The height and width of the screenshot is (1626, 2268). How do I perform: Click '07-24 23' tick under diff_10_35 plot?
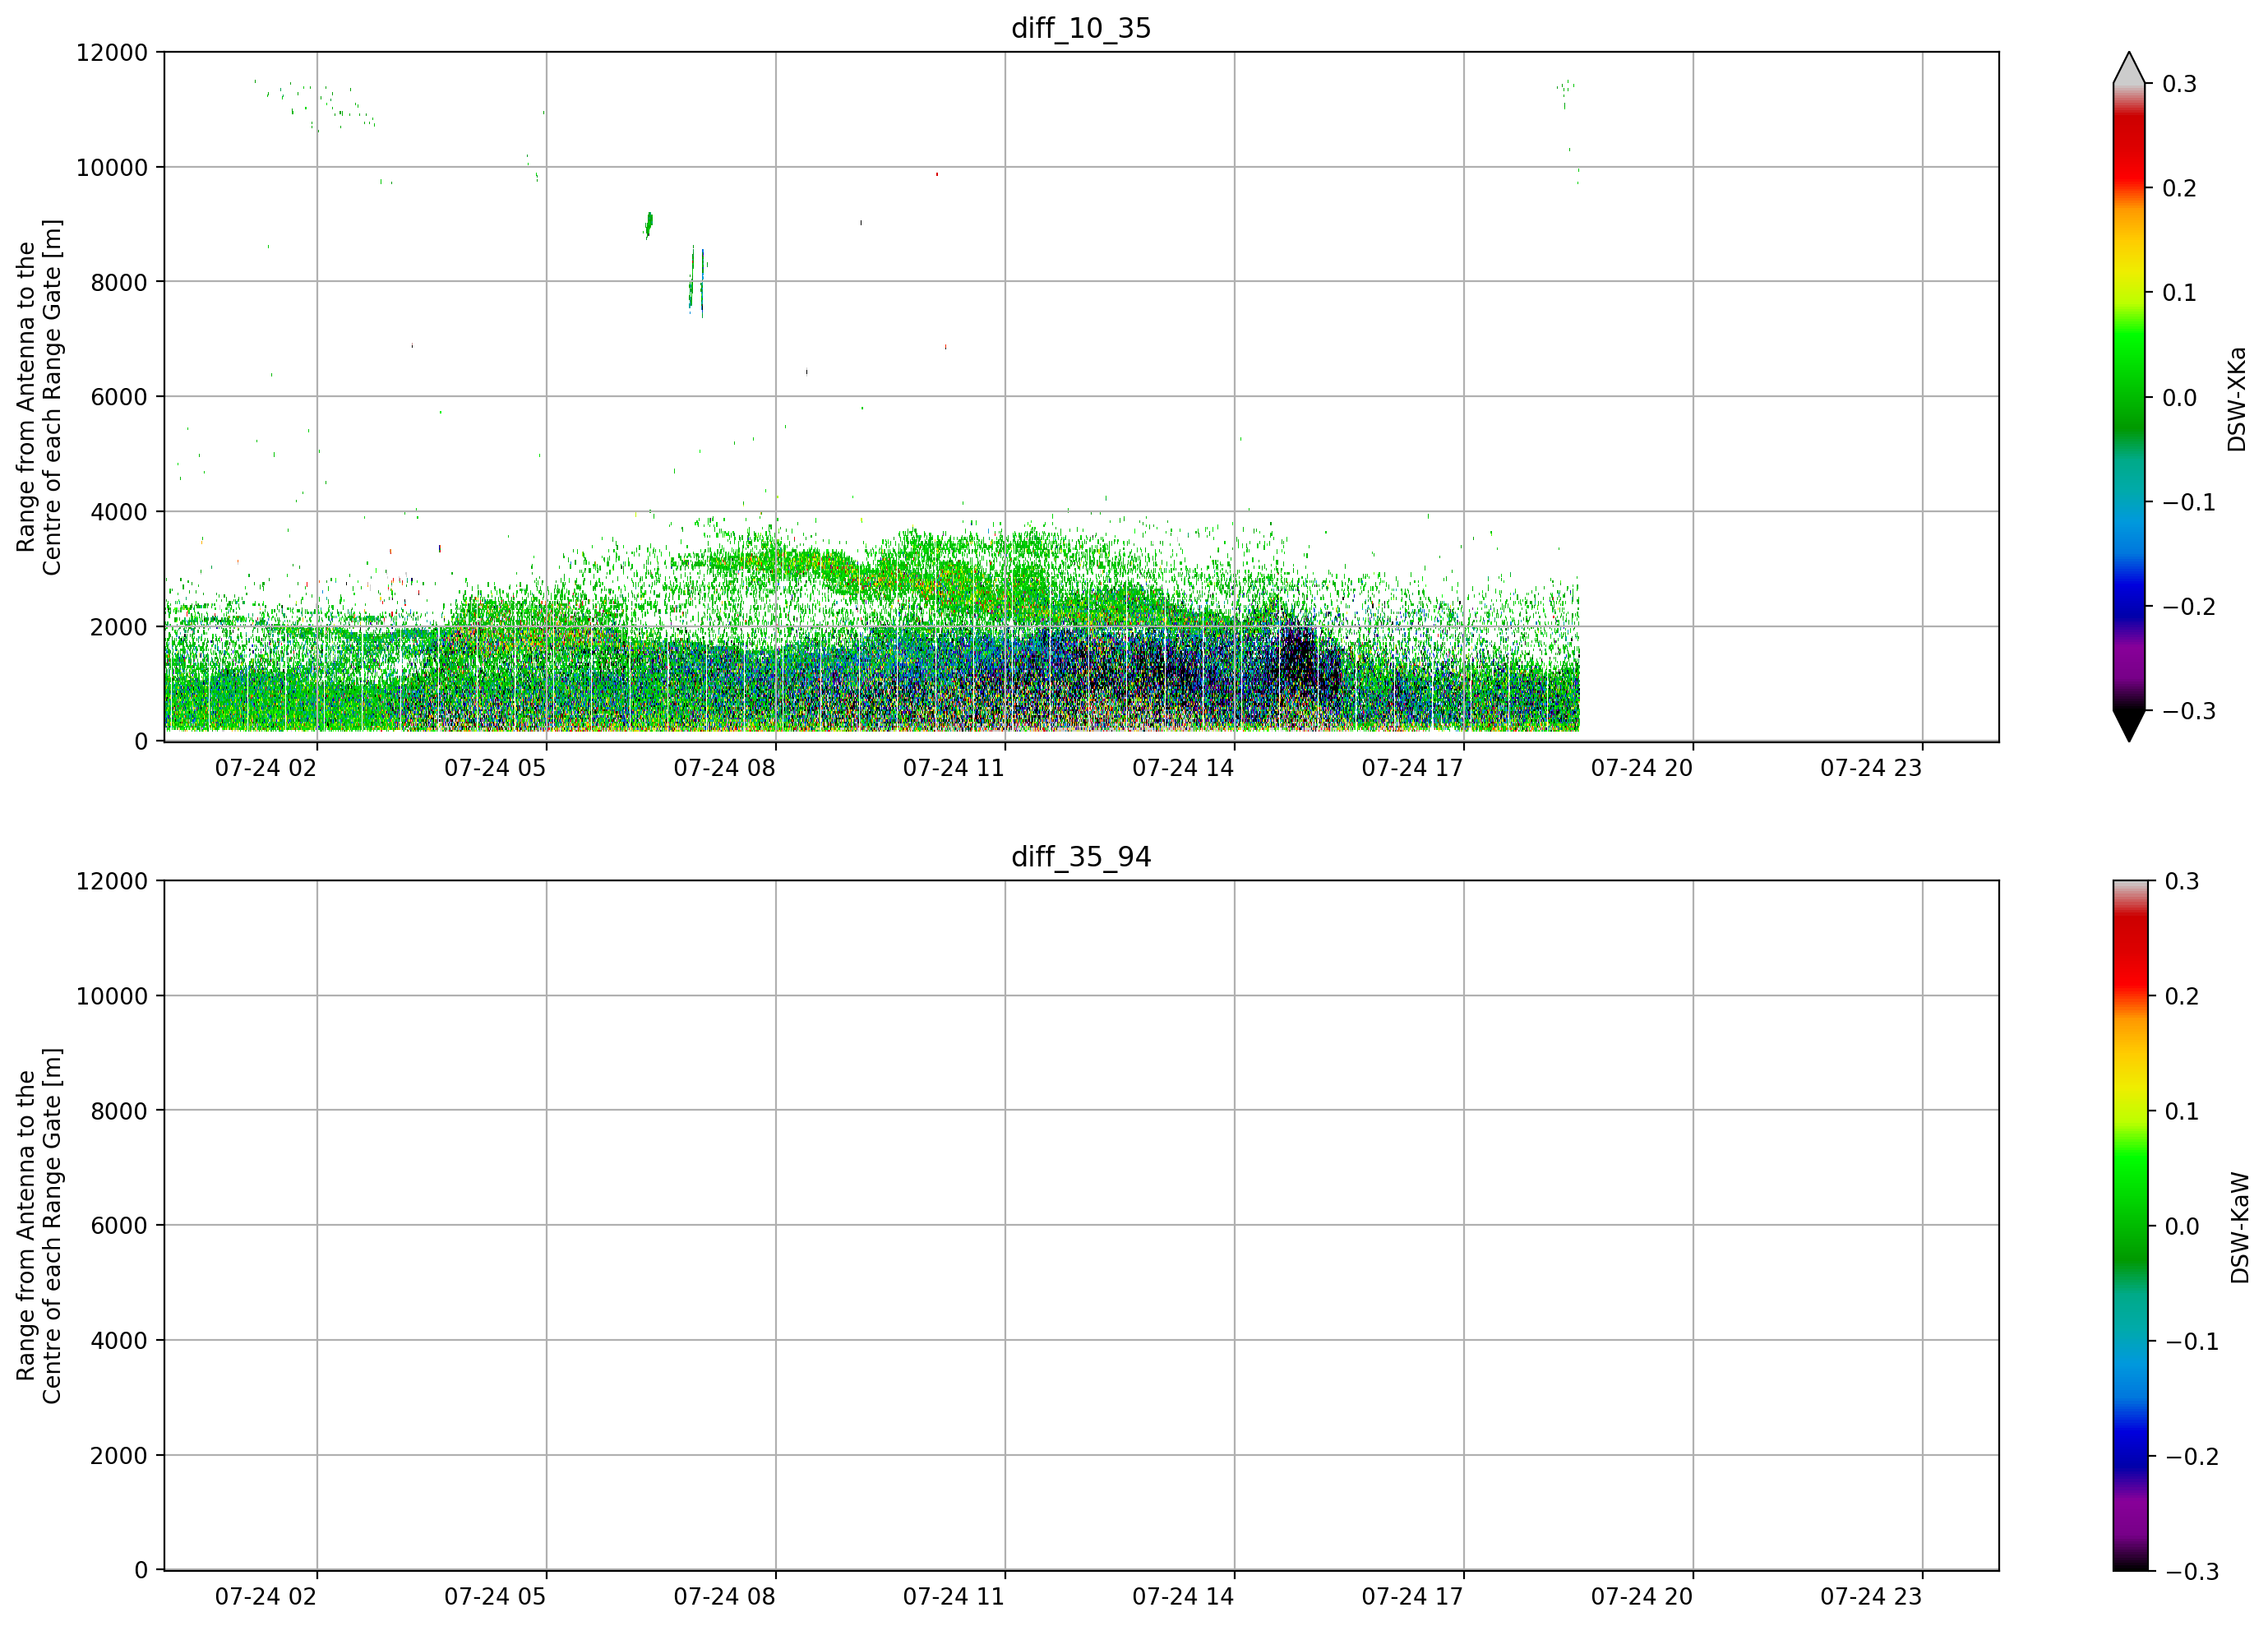pyautogui.click(x=1871, y=768)
